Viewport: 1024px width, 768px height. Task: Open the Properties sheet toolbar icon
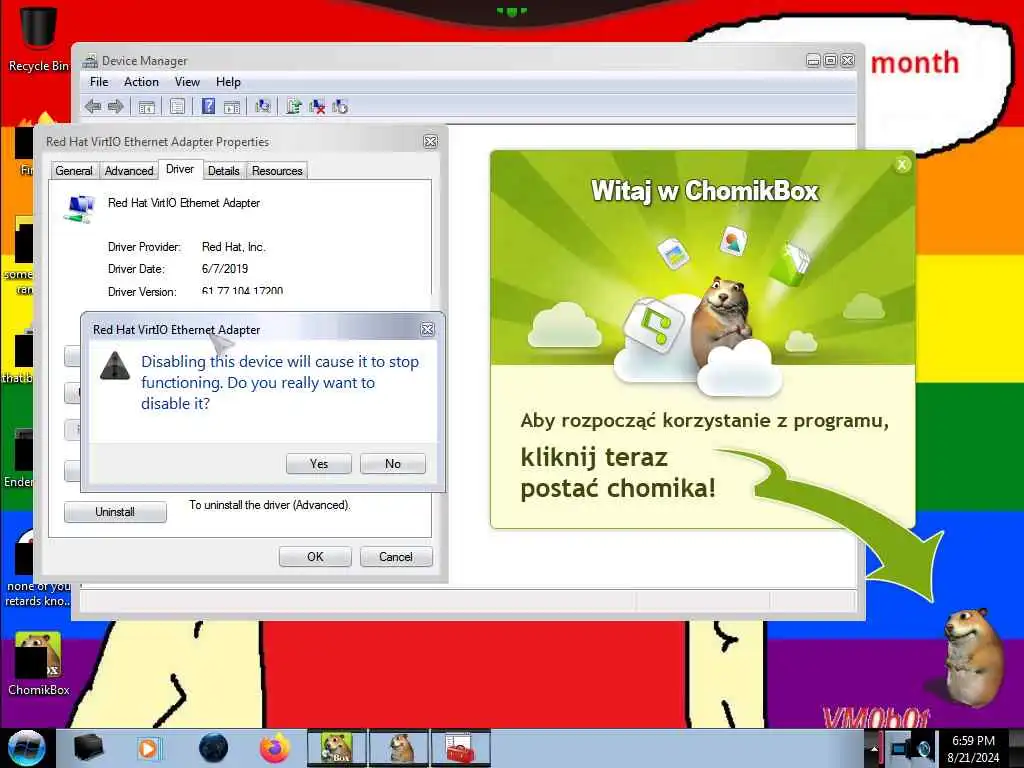coord(177,106)
